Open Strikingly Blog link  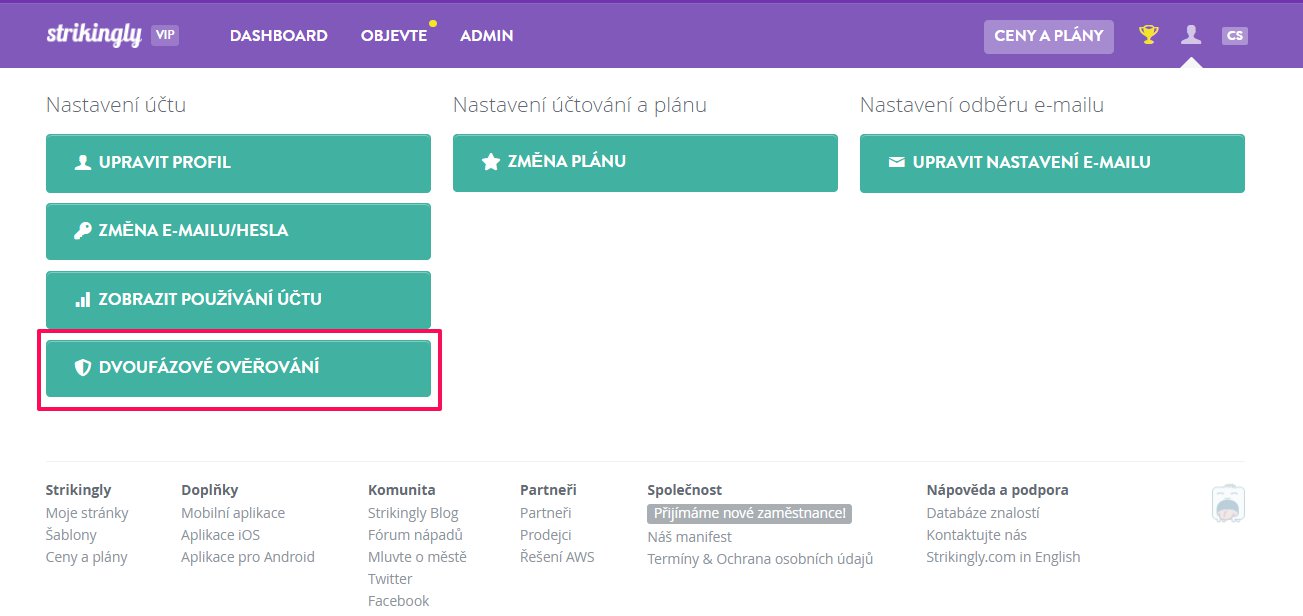point(413,513)
